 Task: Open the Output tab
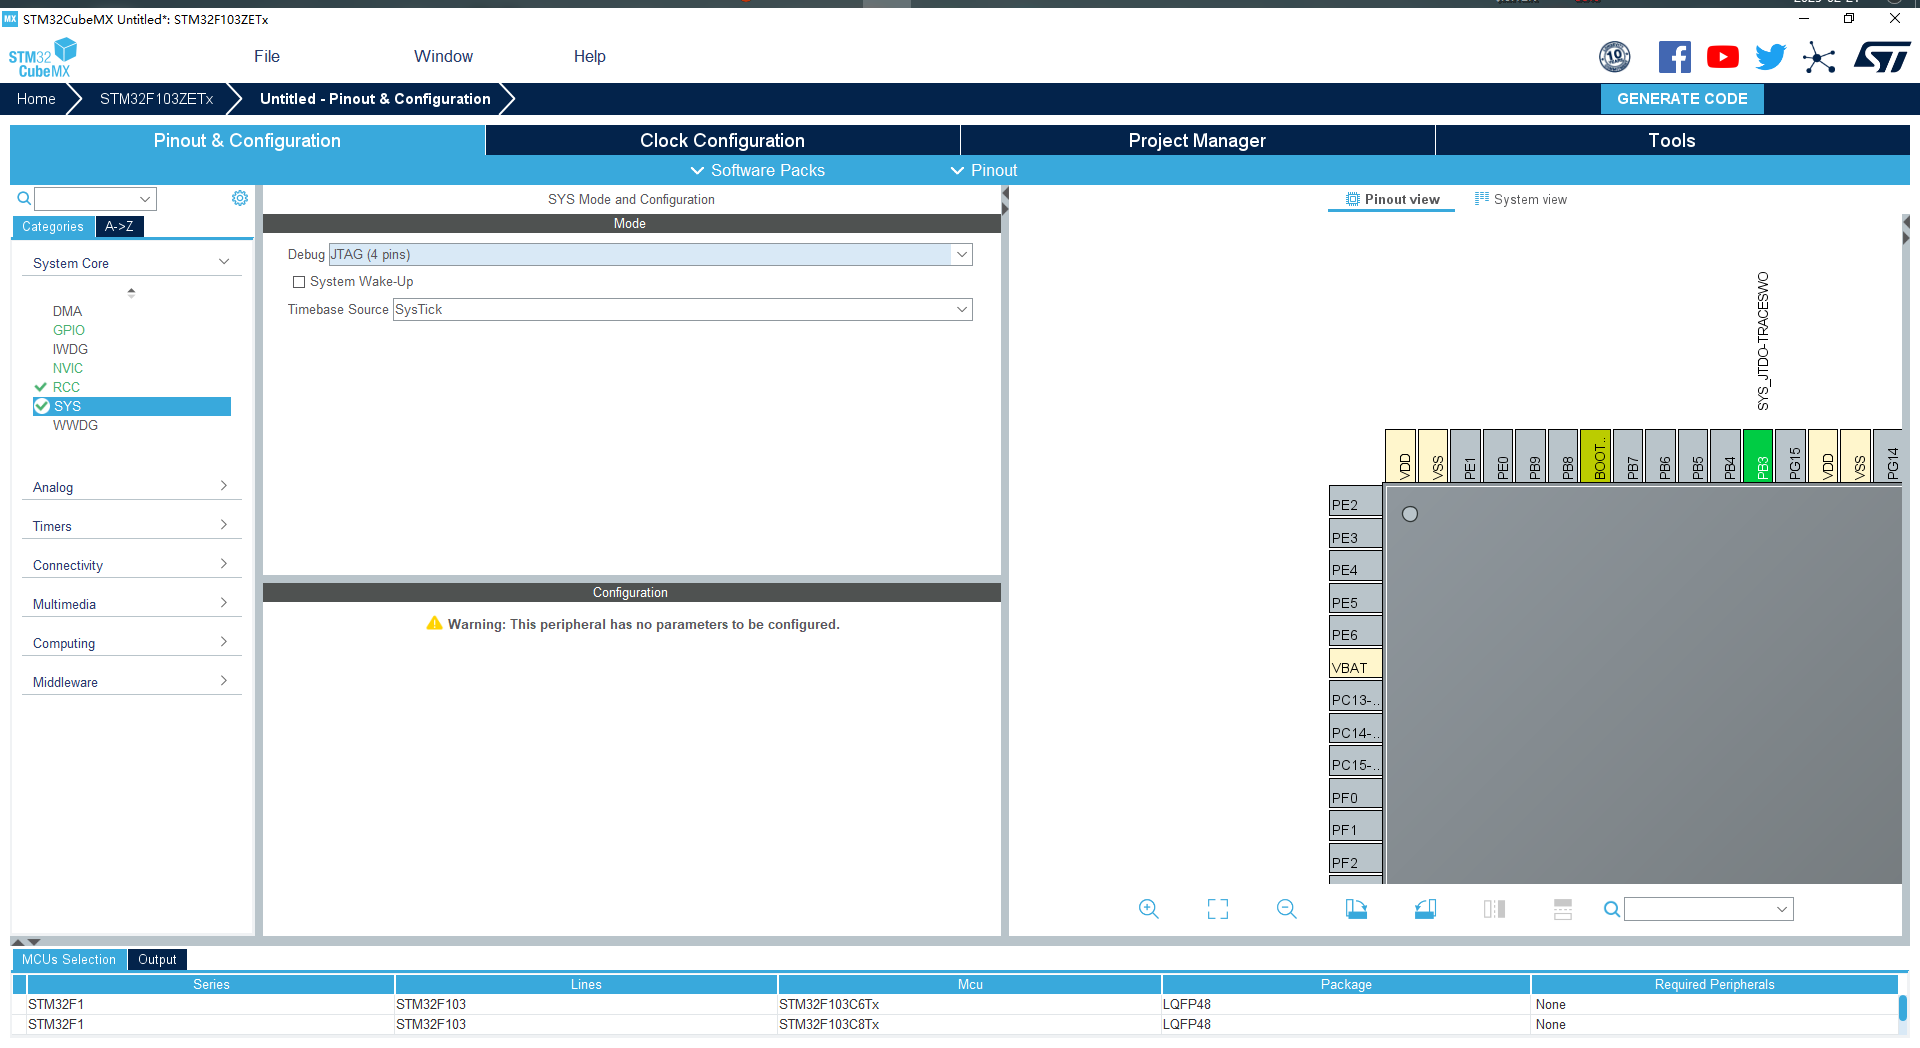click(157, 959)
